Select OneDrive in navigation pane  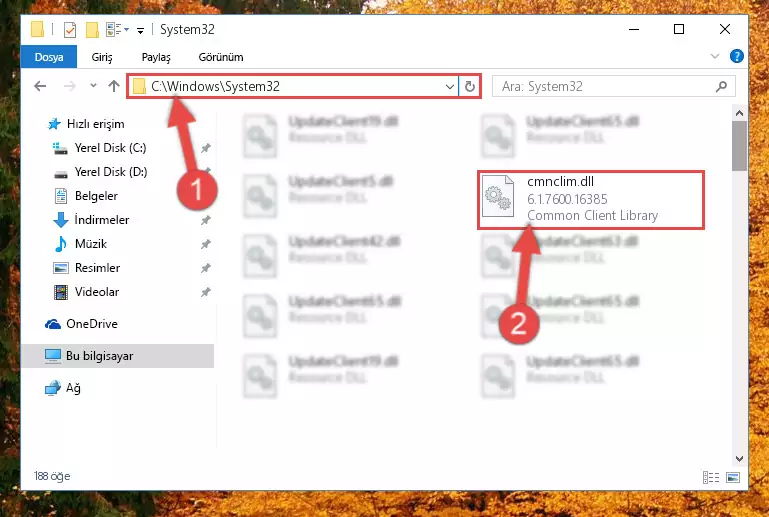(x=92, y=324)
